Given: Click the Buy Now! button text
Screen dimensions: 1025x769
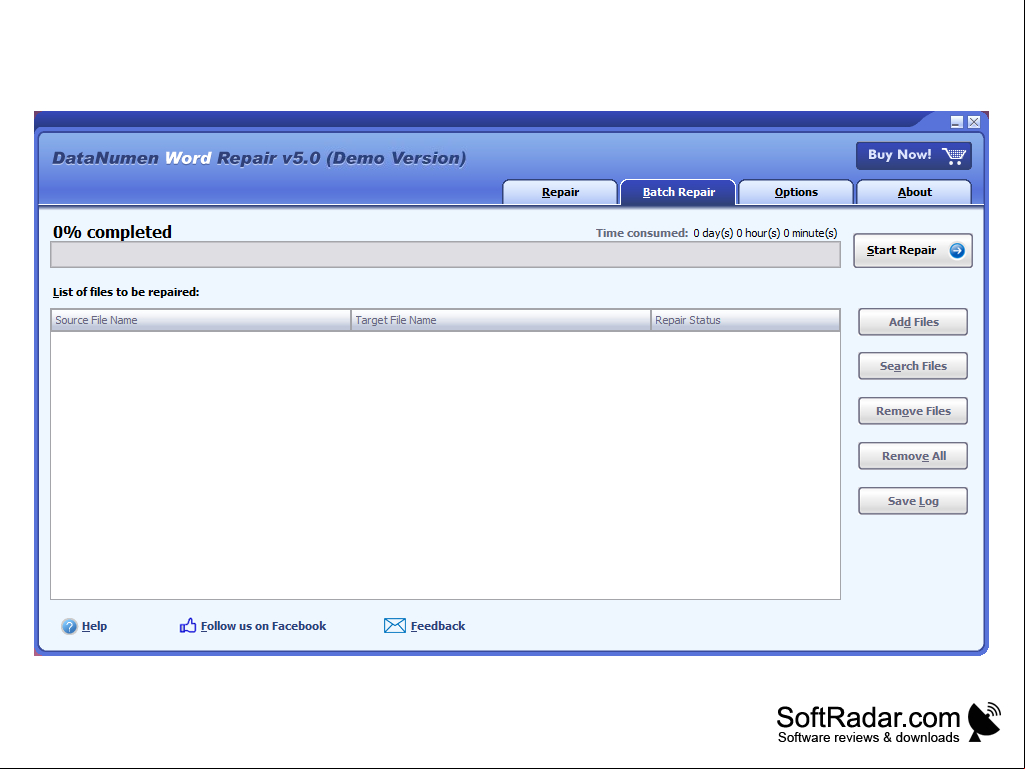Looking at the screenshot, I should pos(899,155).
